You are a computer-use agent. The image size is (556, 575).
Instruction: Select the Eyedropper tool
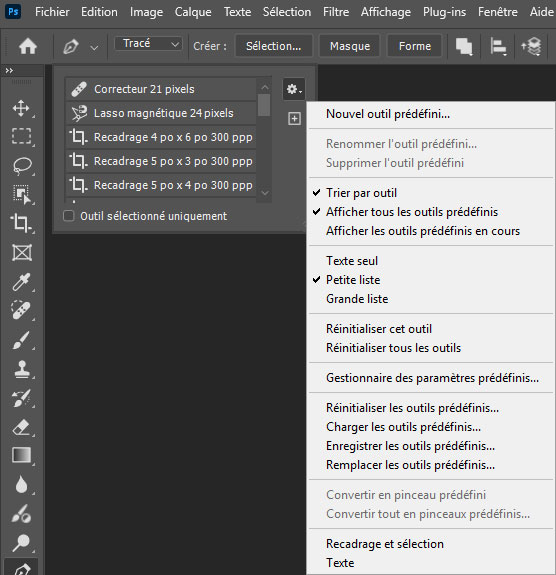click(21, 282)
